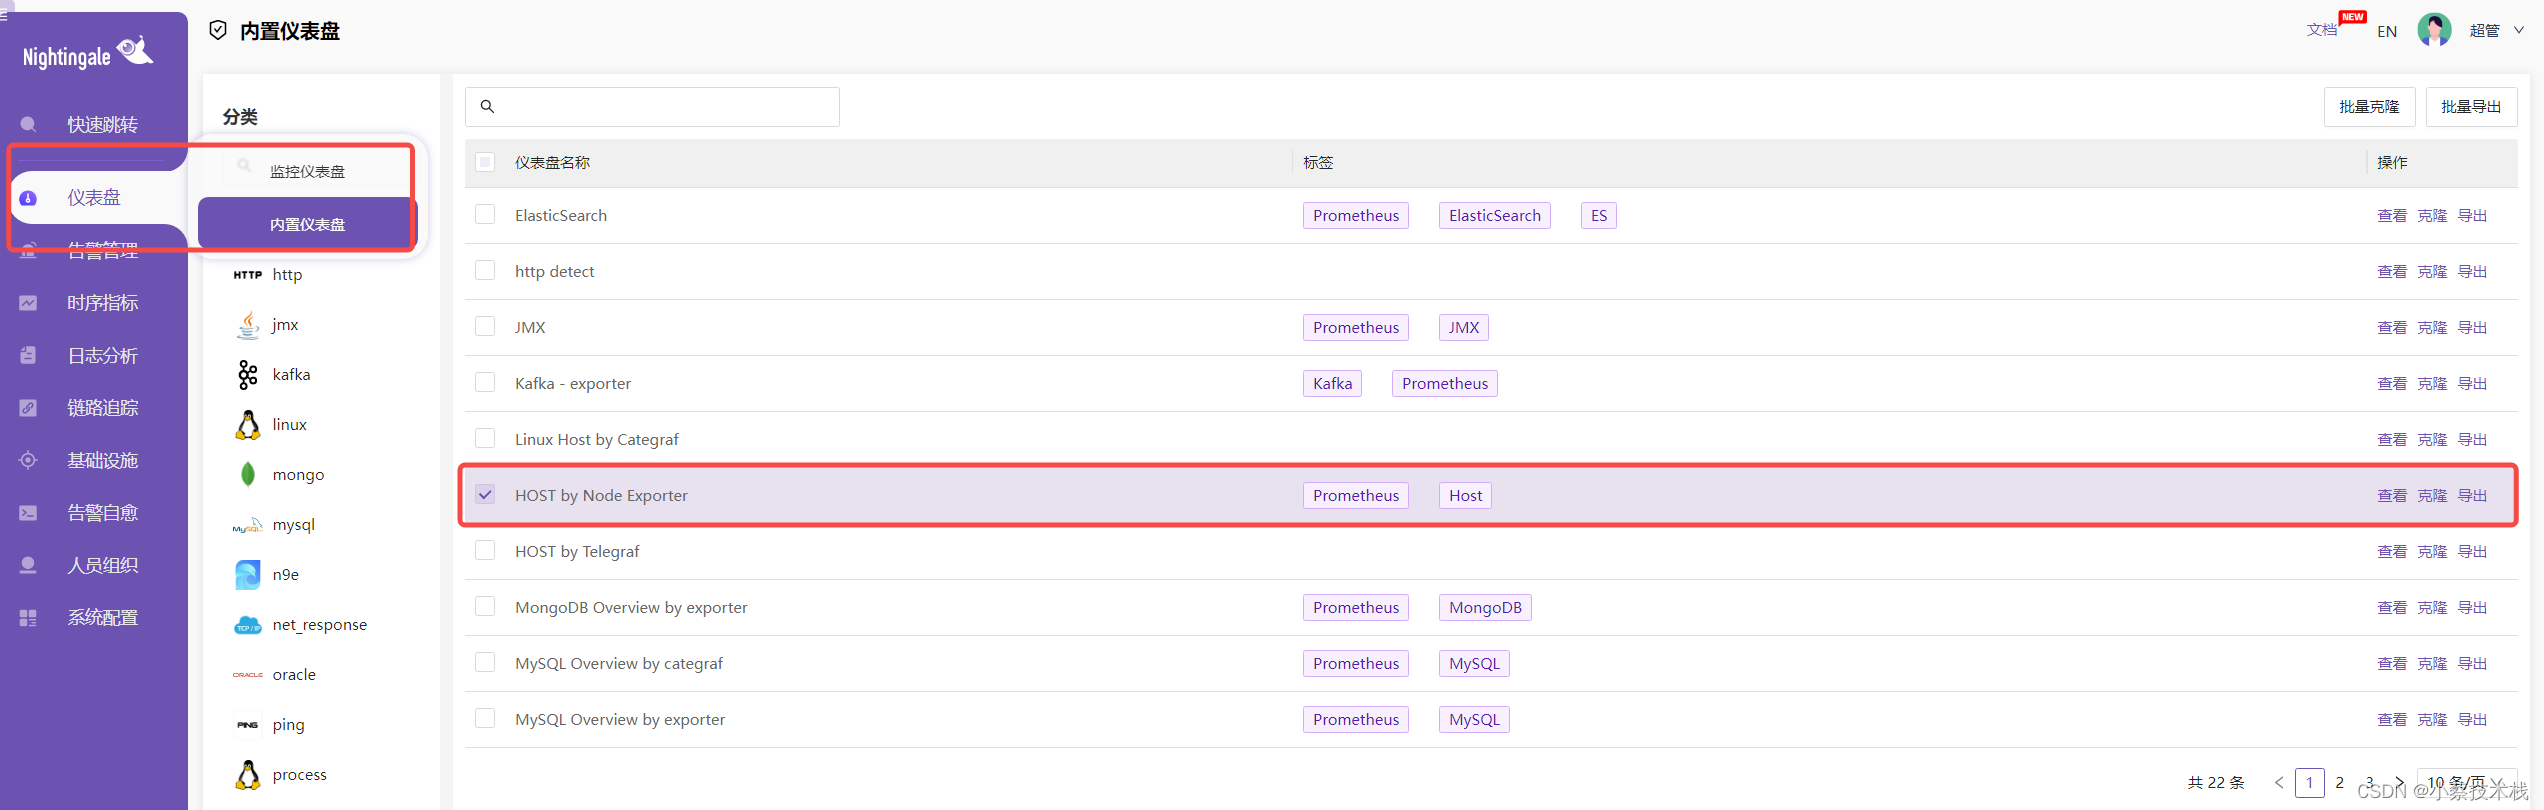The image size is (2544, 810).
Task: Click the search magnifier icon in search box
Action: pyautogui.click(x=487, y=106)
